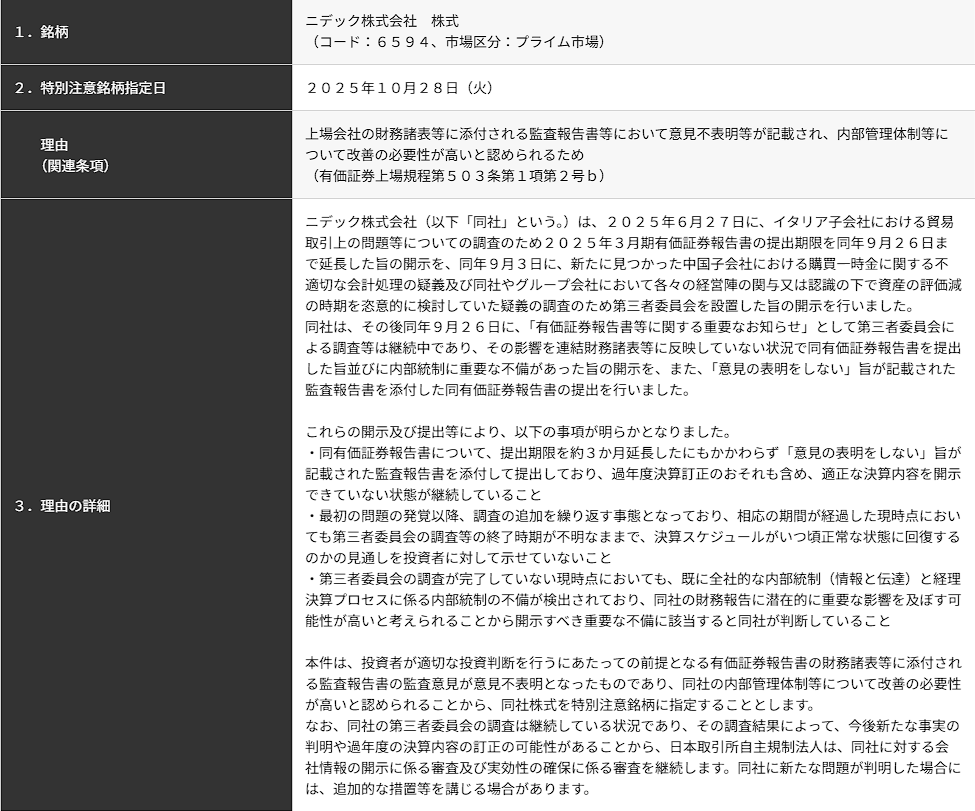The image size is (975, 811).
Task: Click the line 'コード：６５９４、市場区分：プライム市場'
Action: (x=459, y=42)
